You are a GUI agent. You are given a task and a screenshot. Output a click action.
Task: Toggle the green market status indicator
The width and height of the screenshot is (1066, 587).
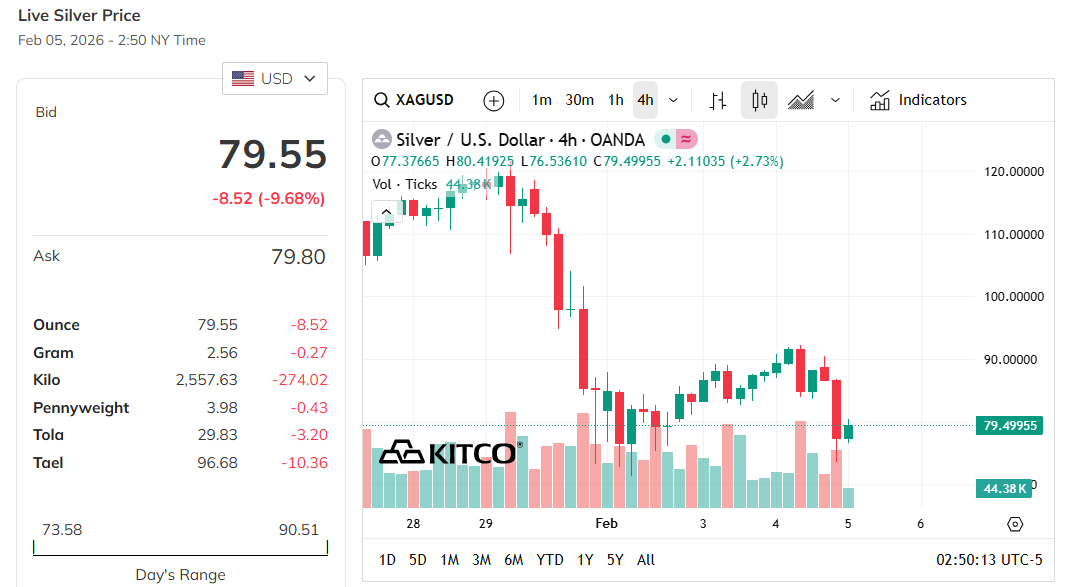665,139
